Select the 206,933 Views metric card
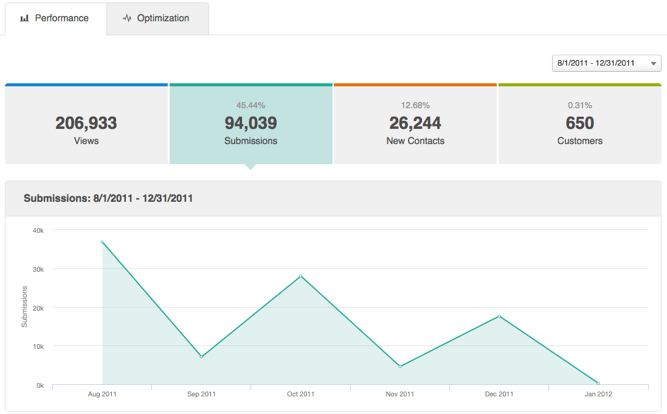 pyautogui.click(x=86, y=125)
